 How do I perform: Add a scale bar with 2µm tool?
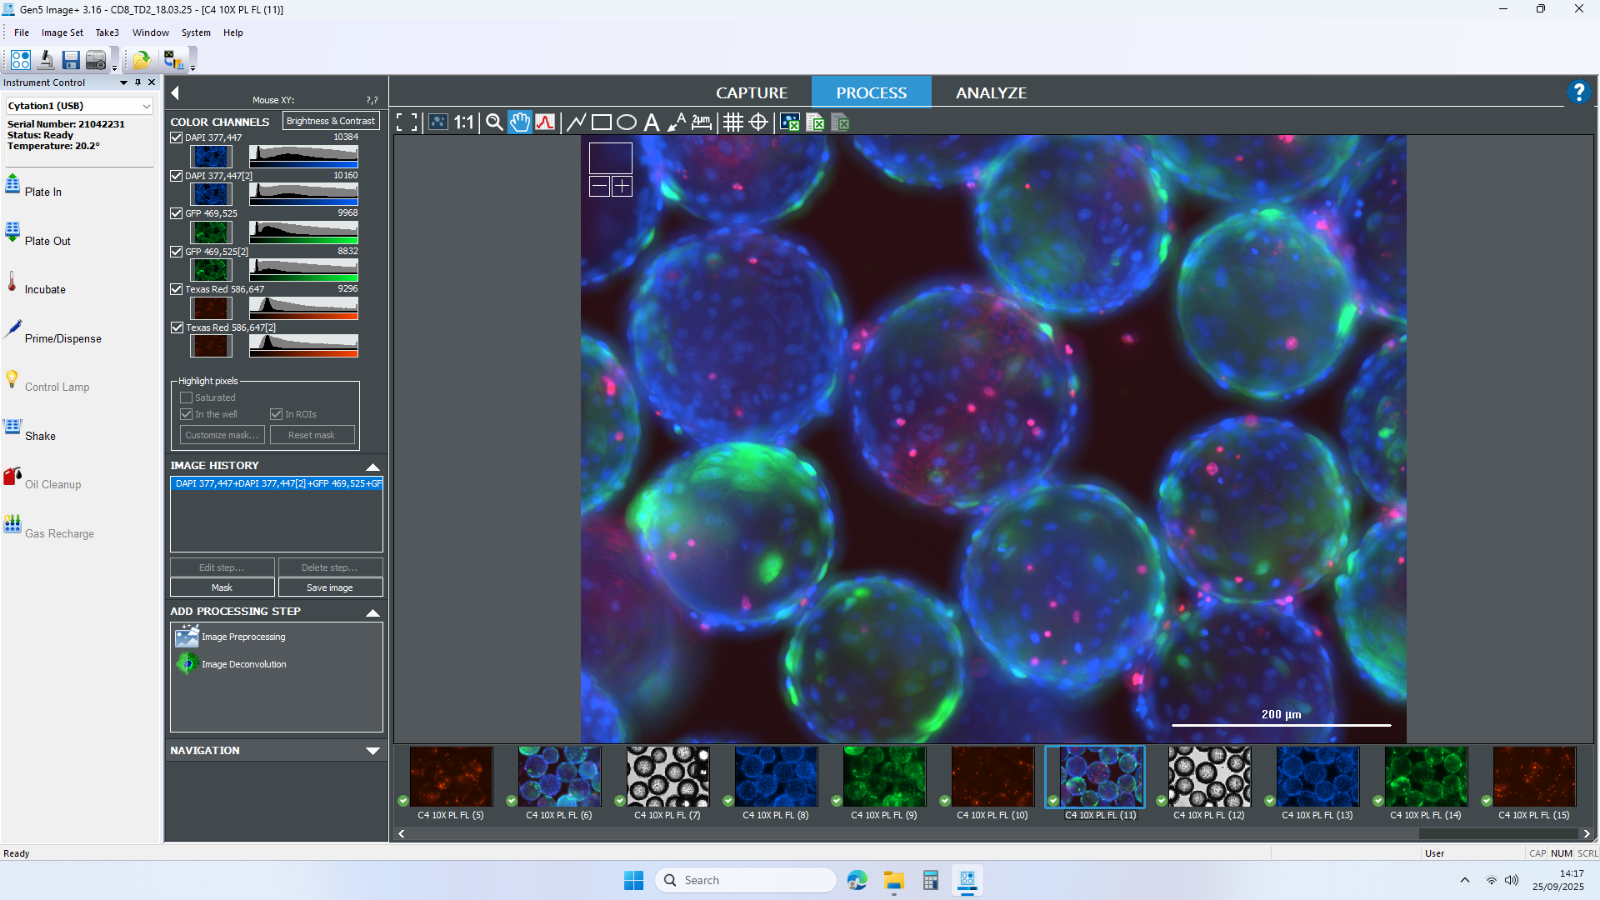tap(702, 122)
